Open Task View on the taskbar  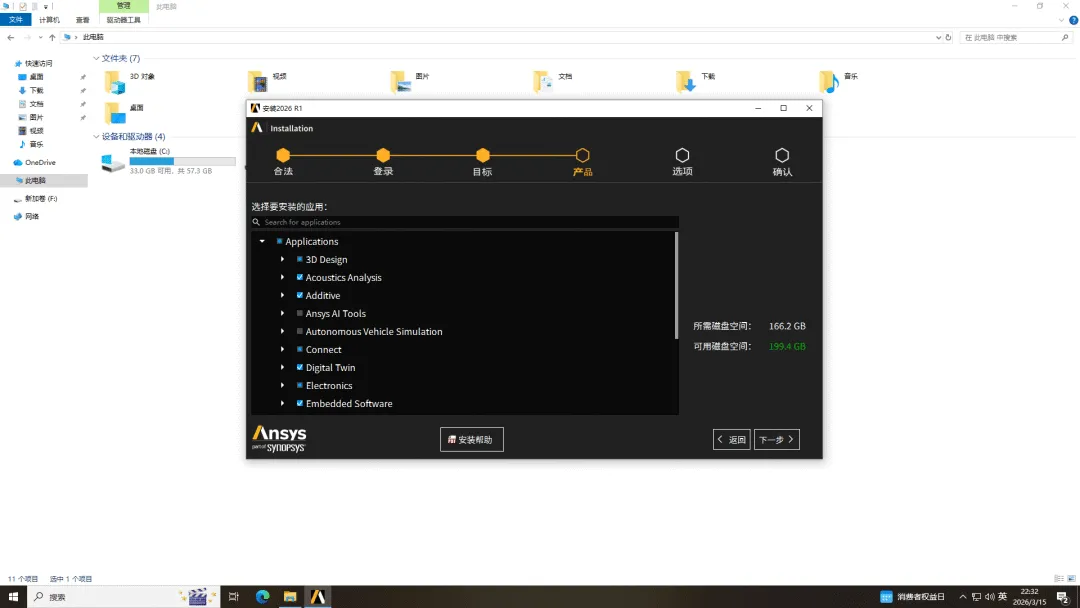(233, 596)
